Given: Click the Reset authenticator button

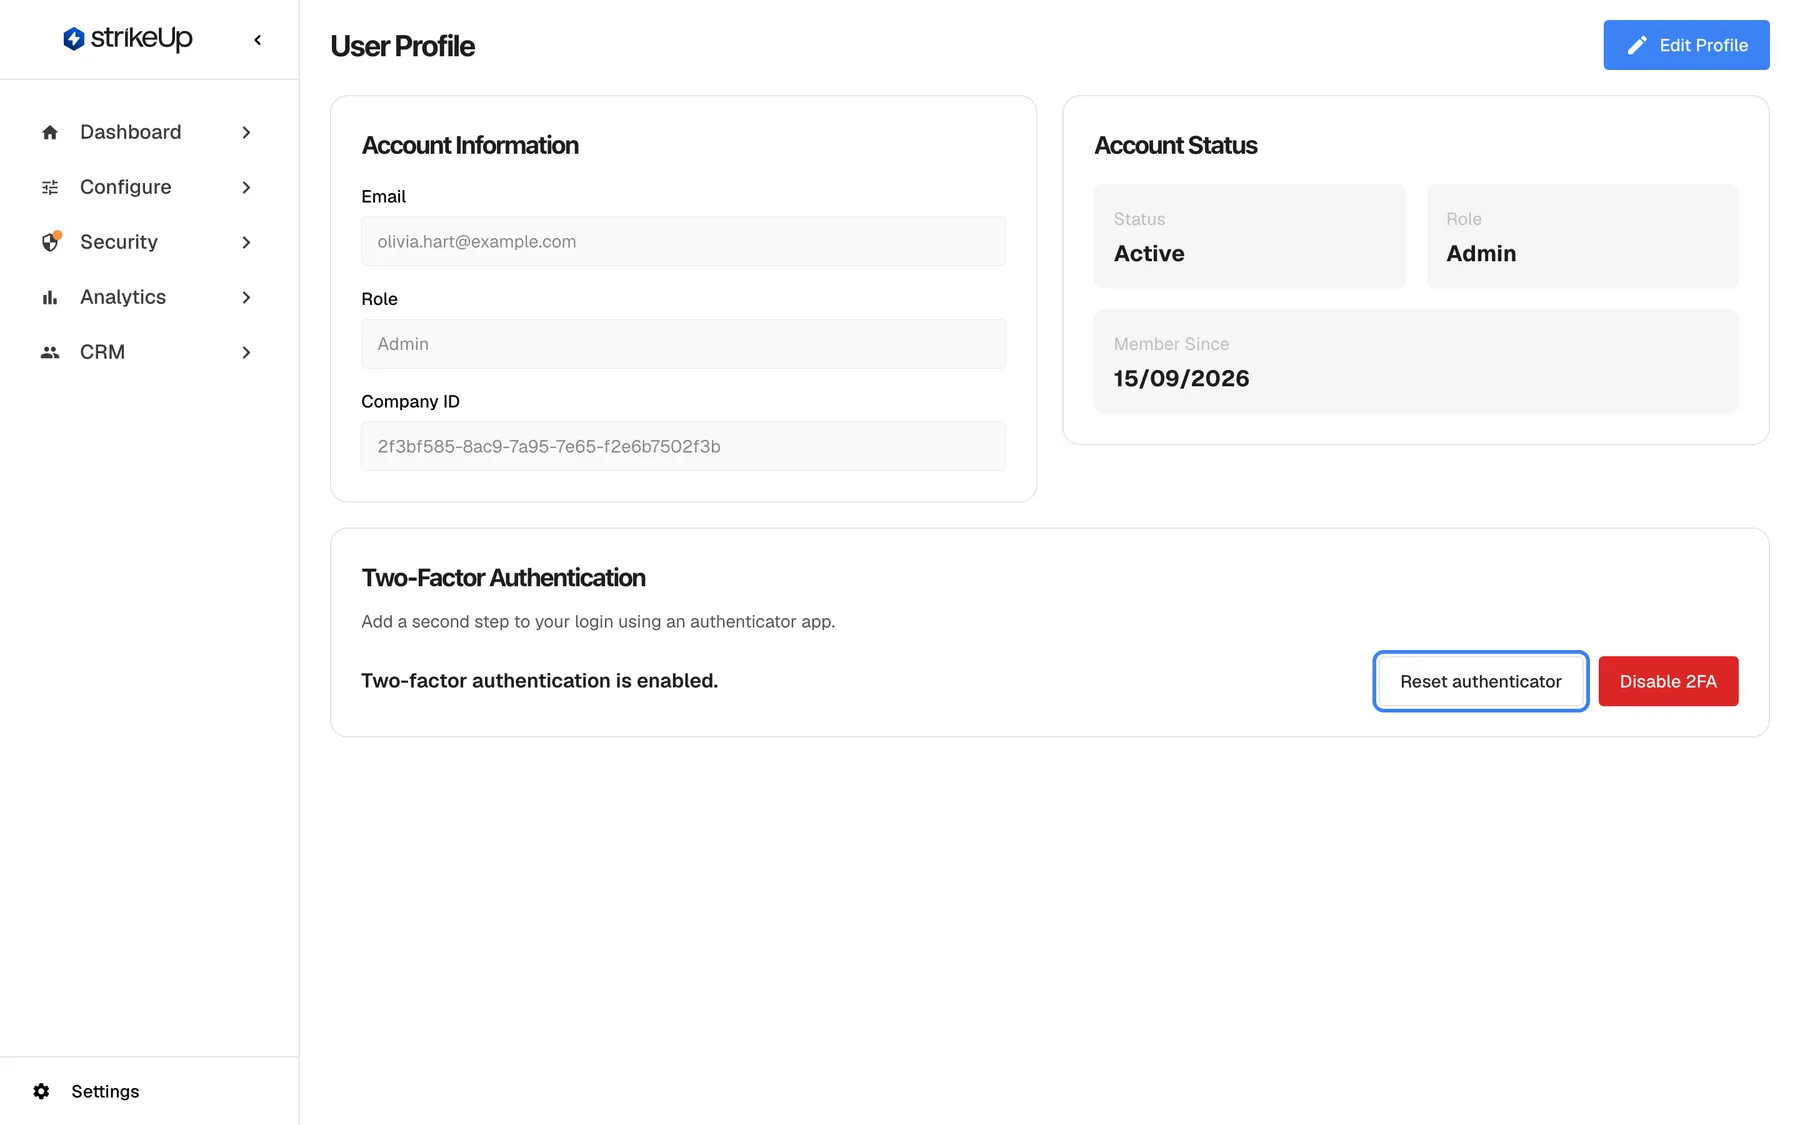Looking at the screenshot, I should pyautogui.click(x=1481, y=681).
